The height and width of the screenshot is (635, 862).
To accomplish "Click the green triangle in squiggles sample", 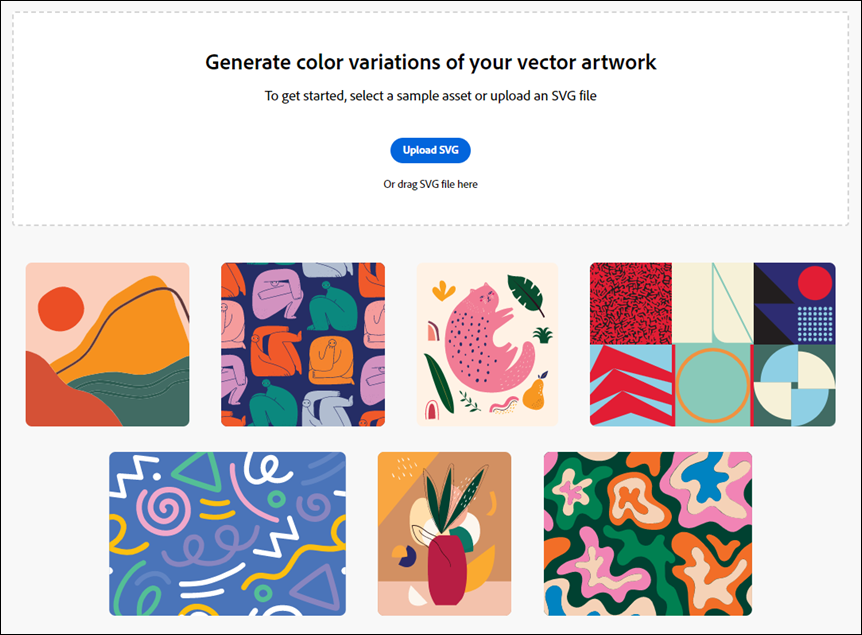I will click(x=198, y=472).
